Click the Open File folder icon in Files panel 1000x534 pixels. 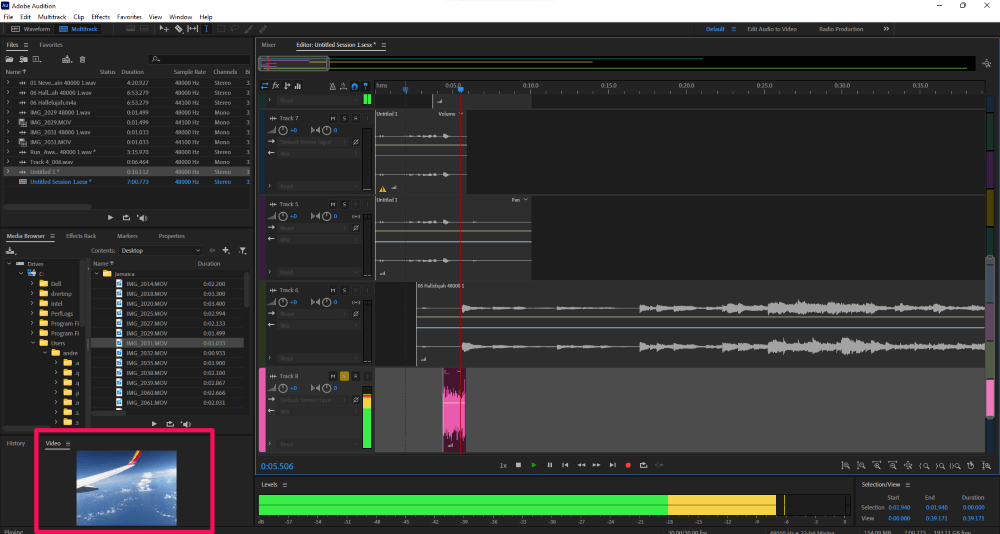pos(10,59)
